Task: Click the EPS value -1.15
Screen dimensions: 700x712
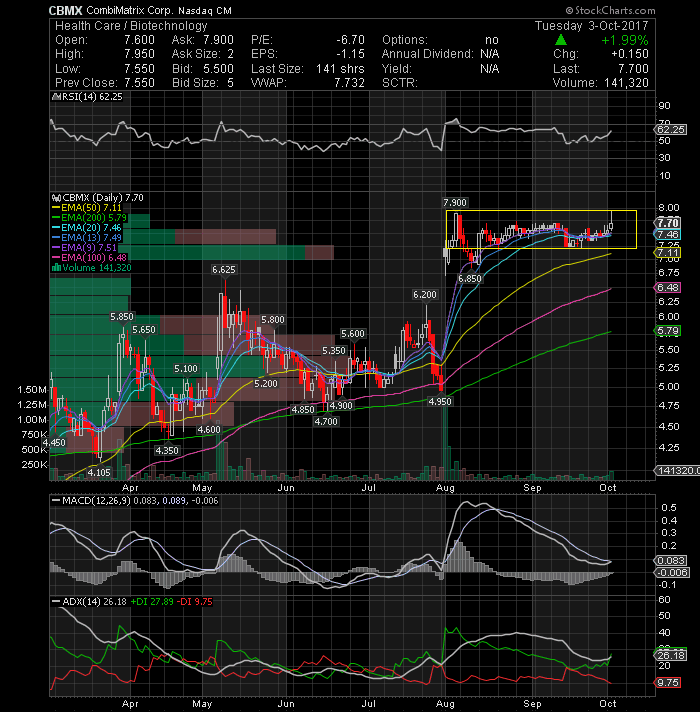Action: [x=350, y=54]
